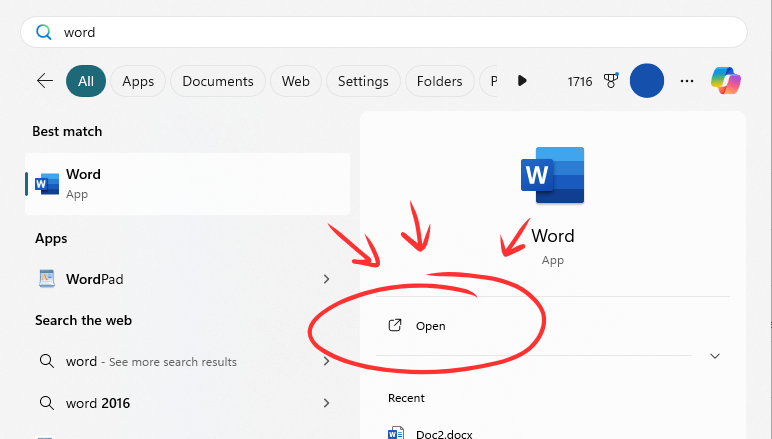Expand the "word 2016" suggestion chevron

326,403
